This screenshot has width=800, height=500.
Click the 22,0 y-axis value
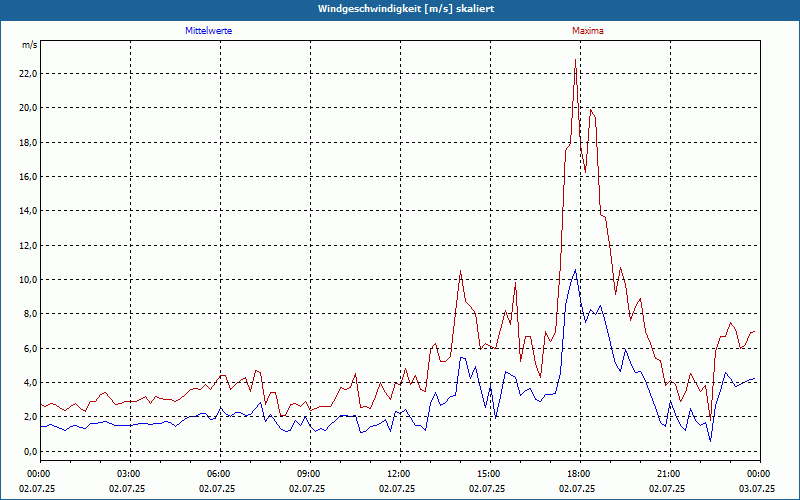point(28,73)
